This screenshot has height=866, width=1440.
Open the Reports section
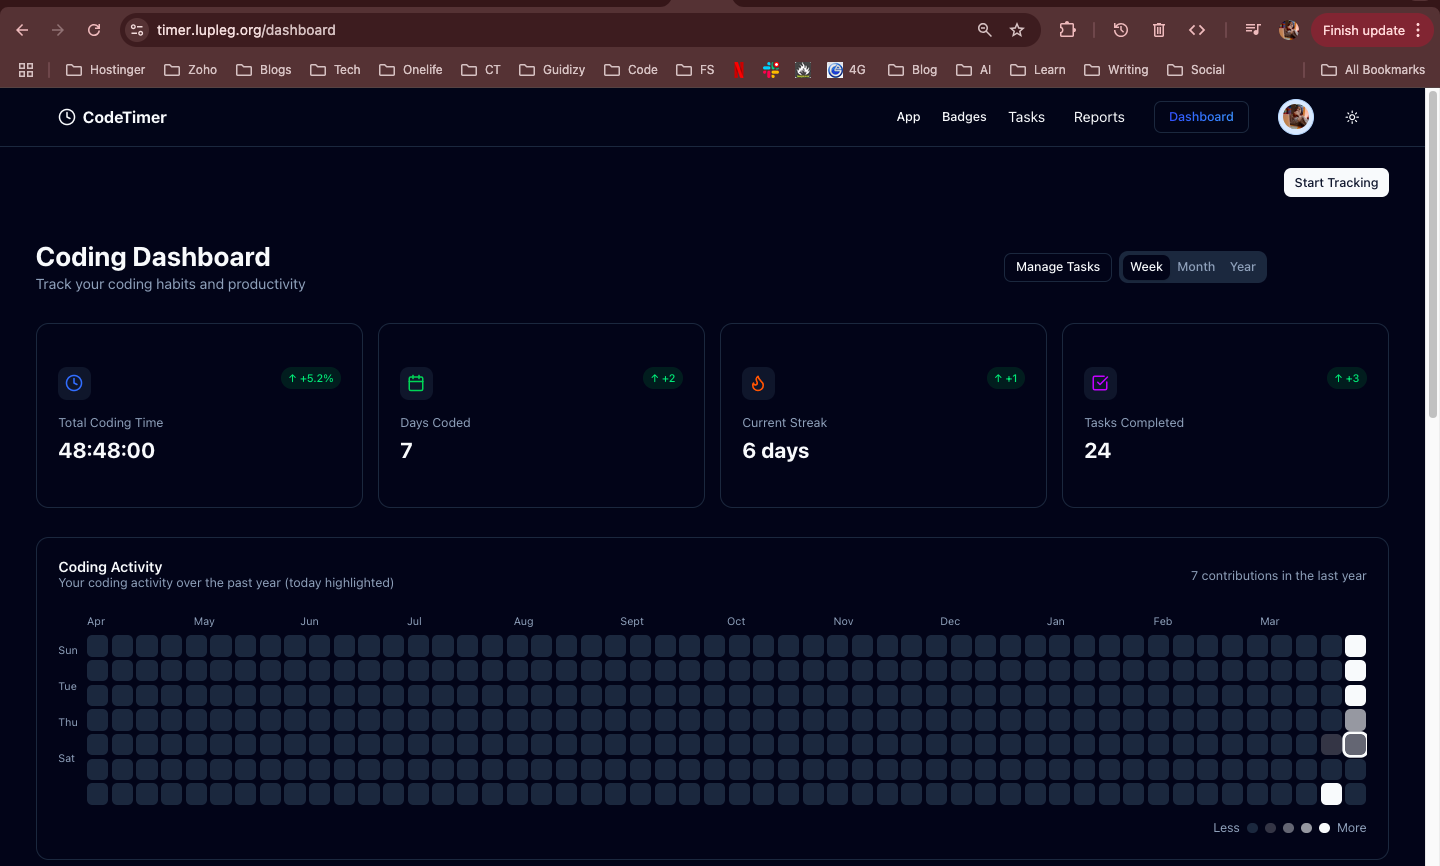click(x=1099, y=117)
